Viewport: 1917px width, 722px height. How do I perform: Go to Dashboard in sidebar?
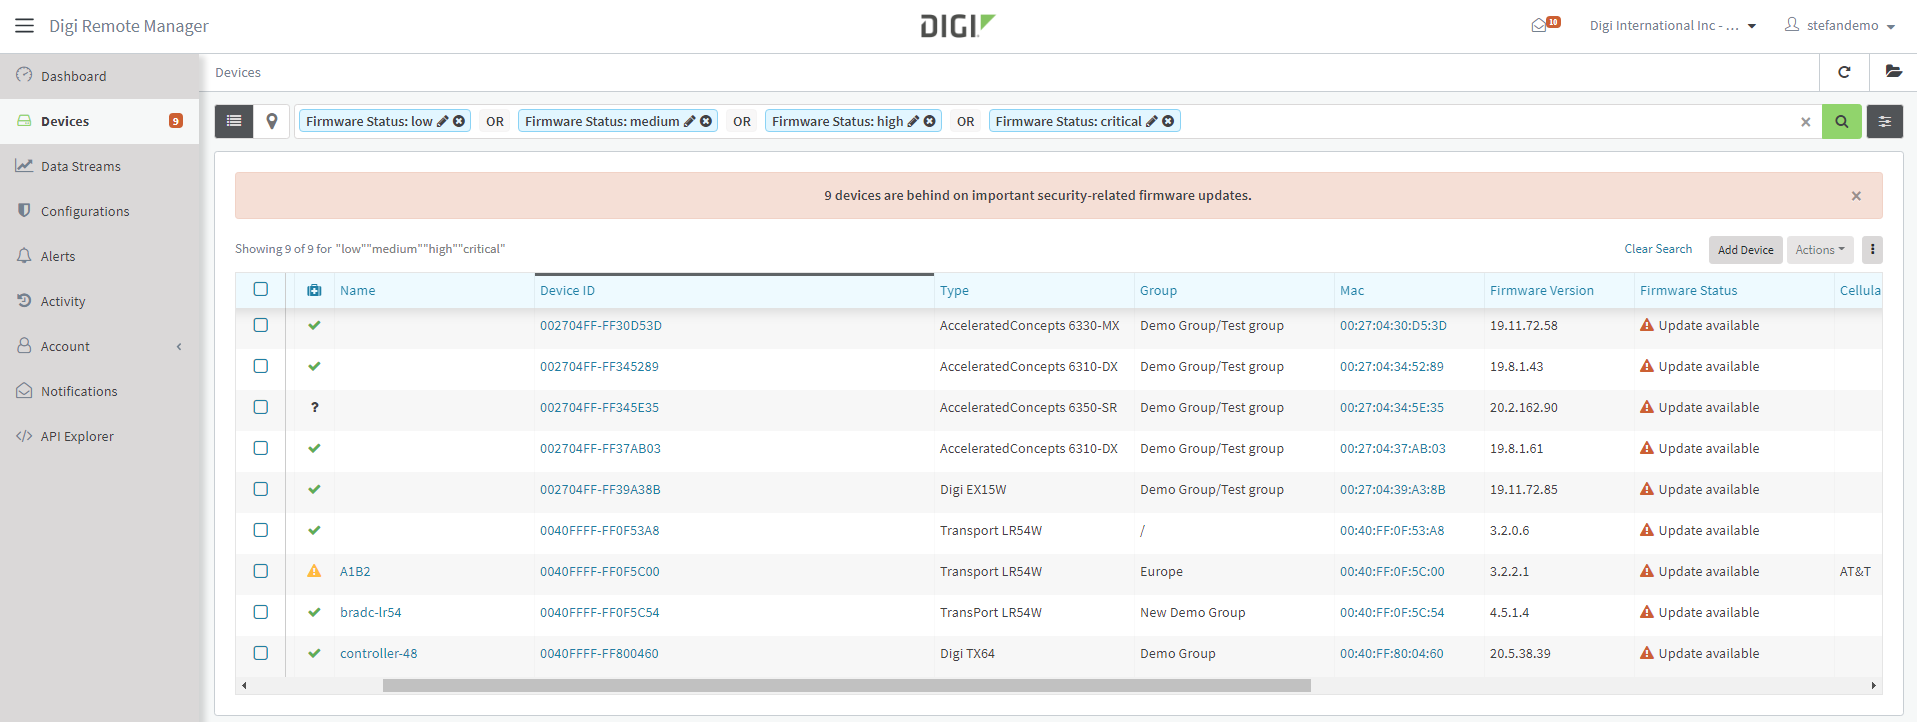pyautogui.click(x=100, y=76)
